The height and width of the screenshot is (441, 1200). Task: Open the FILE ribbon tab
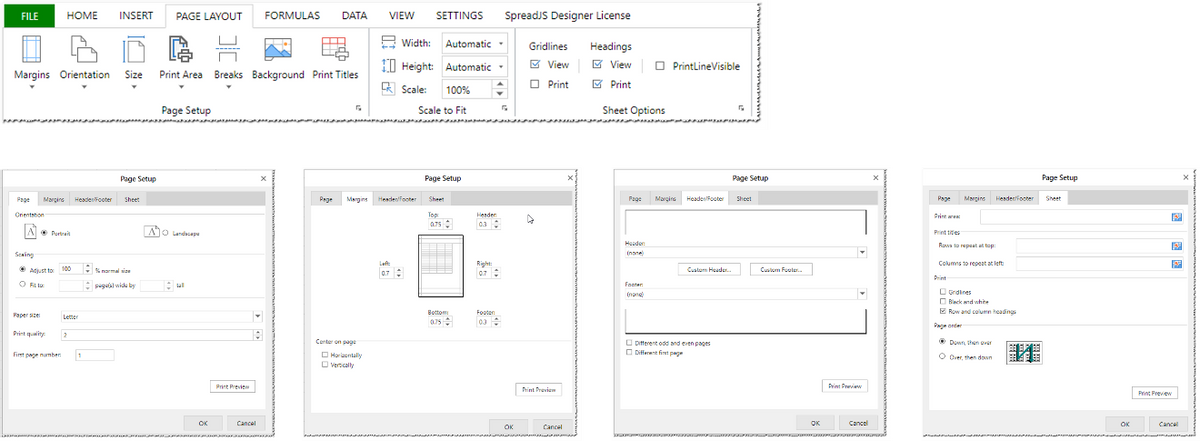[30, 16]
